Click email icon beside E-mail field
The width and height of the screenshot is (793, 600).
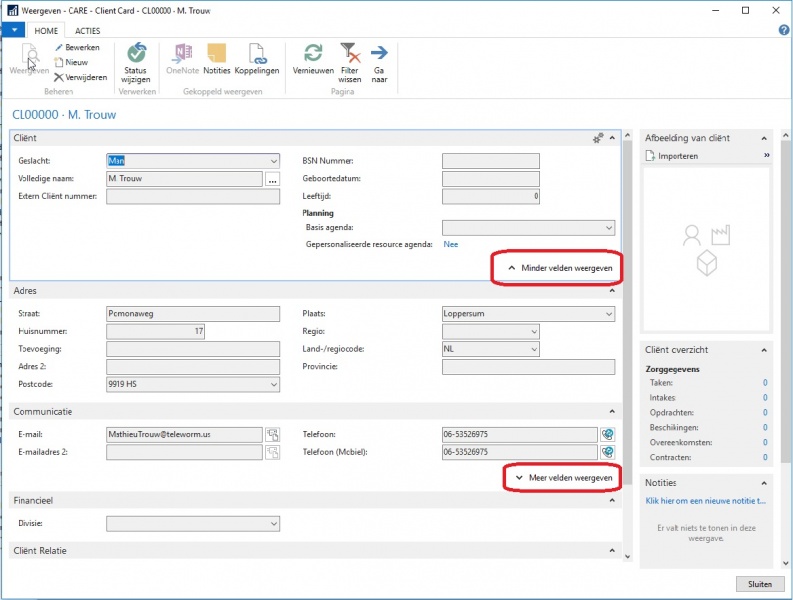273,435
